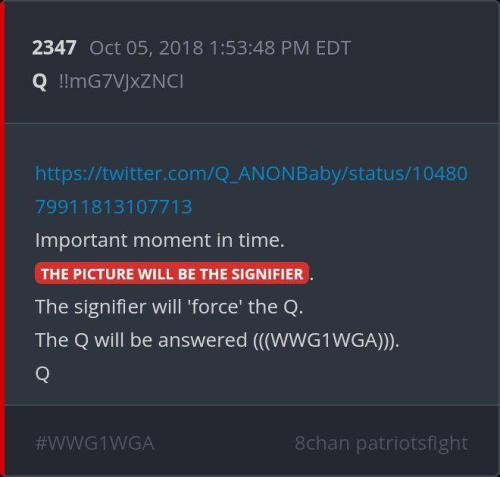Click the patriotsfight board name

coord(412,443)
